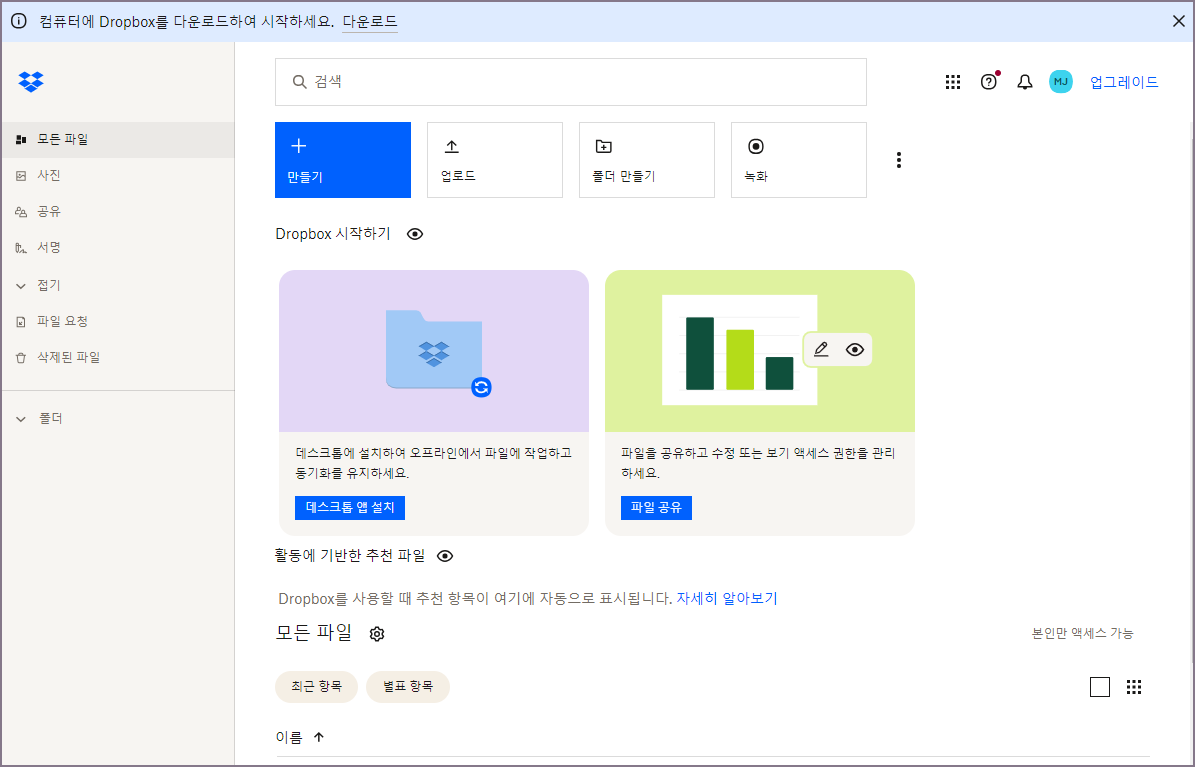
Task: Click the 본인만 액세스 가능 text
Action: click(1082, 633)
